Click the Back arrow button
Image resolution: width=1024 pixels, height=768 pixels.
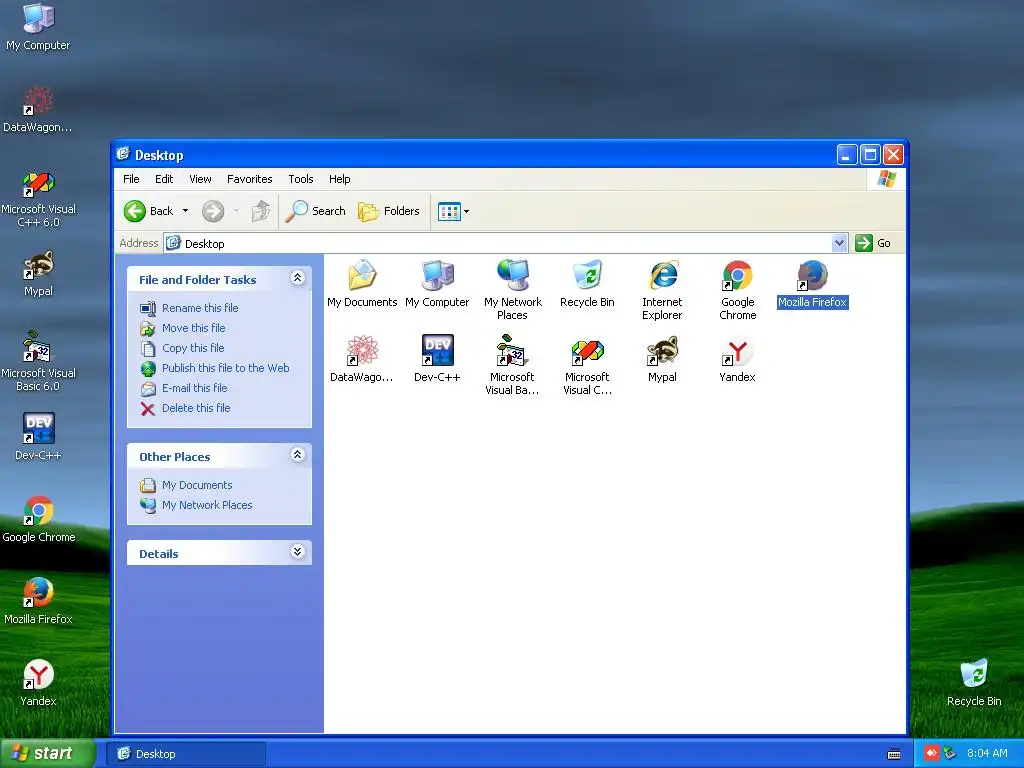point(148,211)
